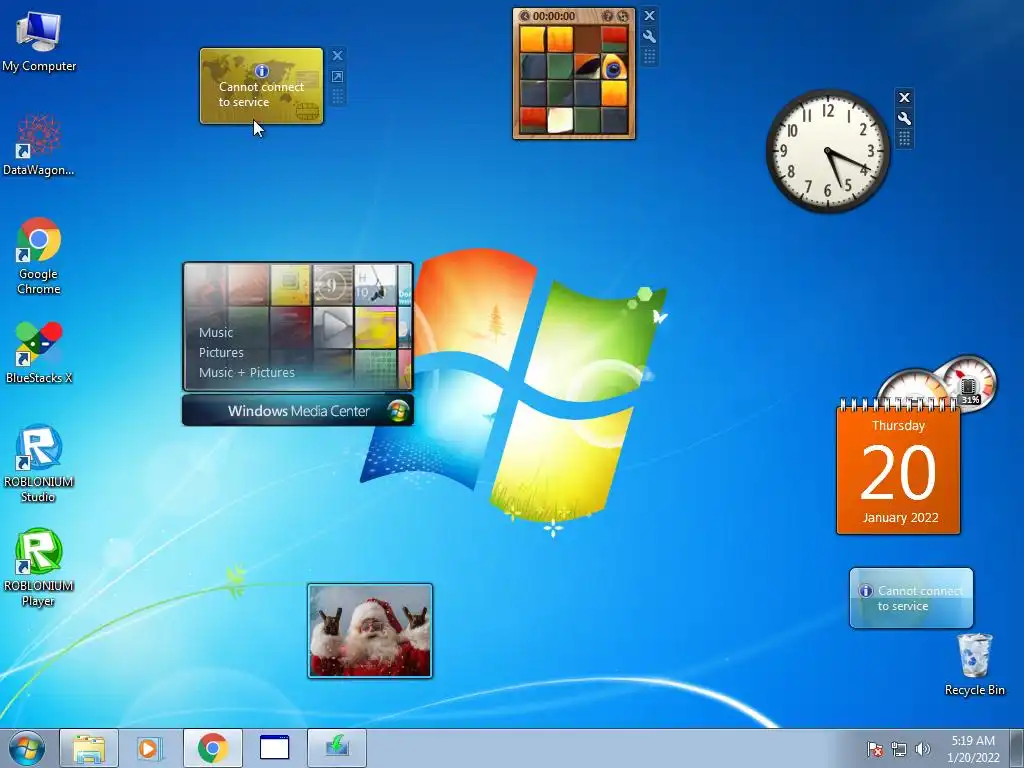
Task: Select the BlueStacks X desktop shortcut
Action: tap(39, 352)
